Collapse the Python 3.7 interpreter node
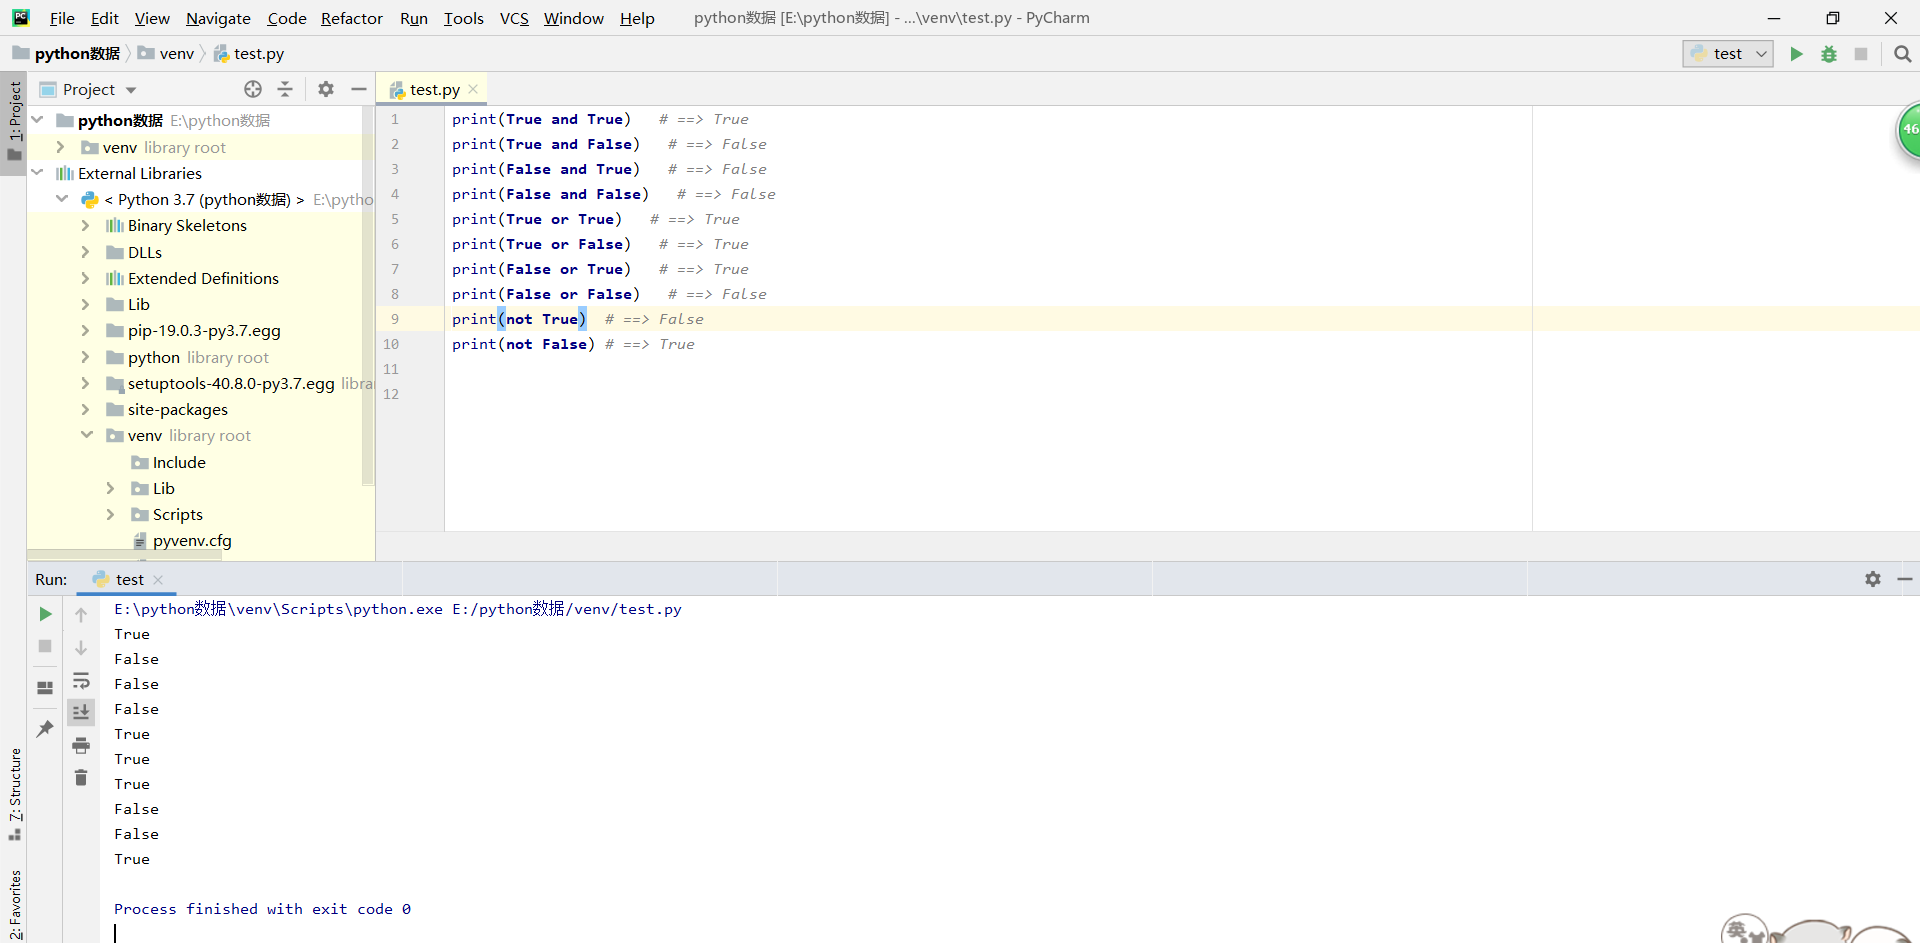Viewport: 1920px width, 943px height. pyautogui.click(x=61, y=199)
